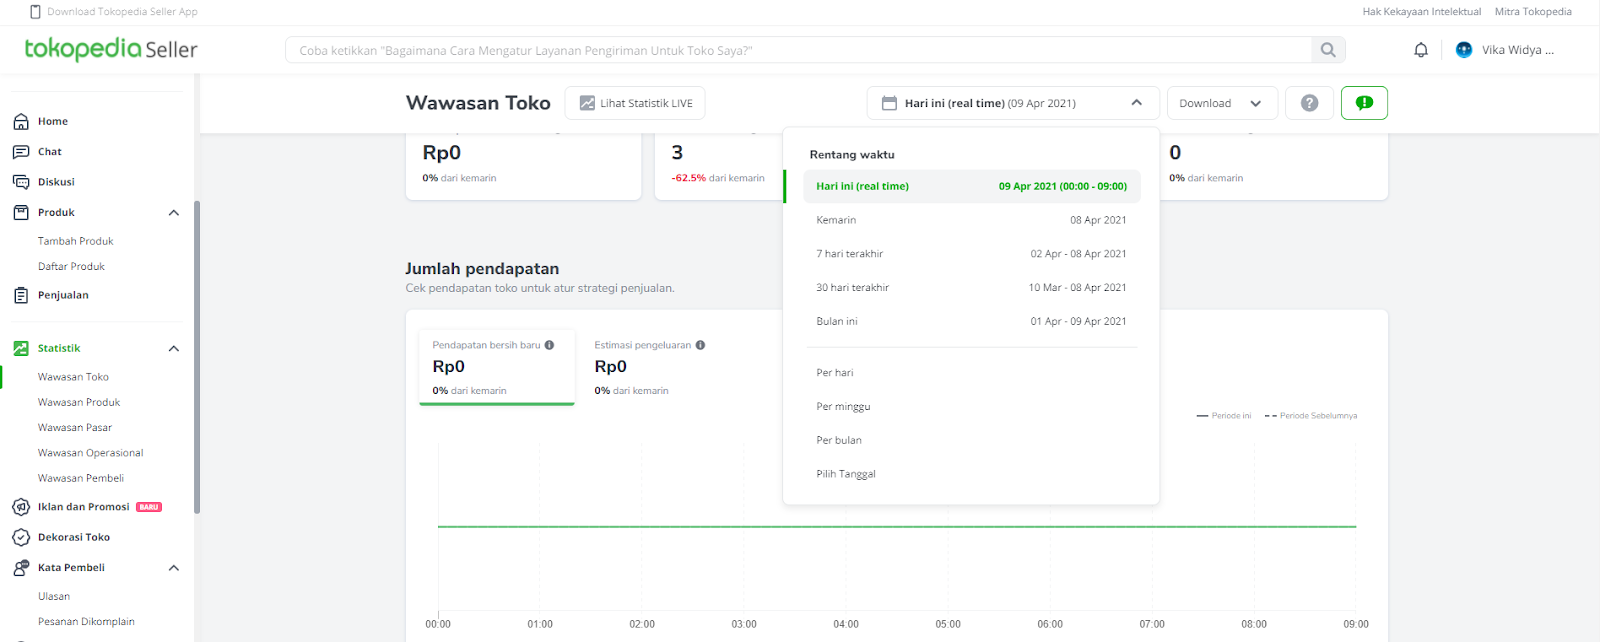Close the date range dropdown
Image resolution: width=1600 pixels, height=642 pixels.
[x=1137, y=103]
